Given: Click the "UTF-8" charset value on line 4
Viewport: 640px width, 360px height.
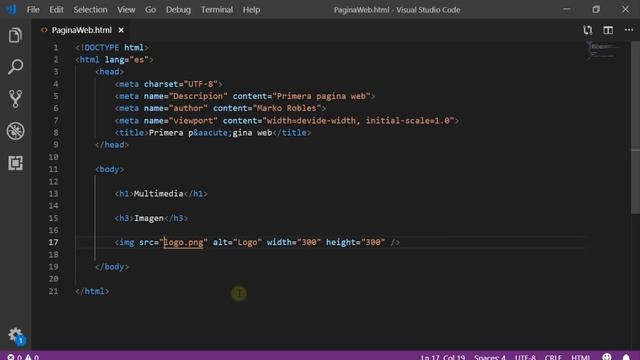Looking at the screenshot, I should (x=200, y=84).
